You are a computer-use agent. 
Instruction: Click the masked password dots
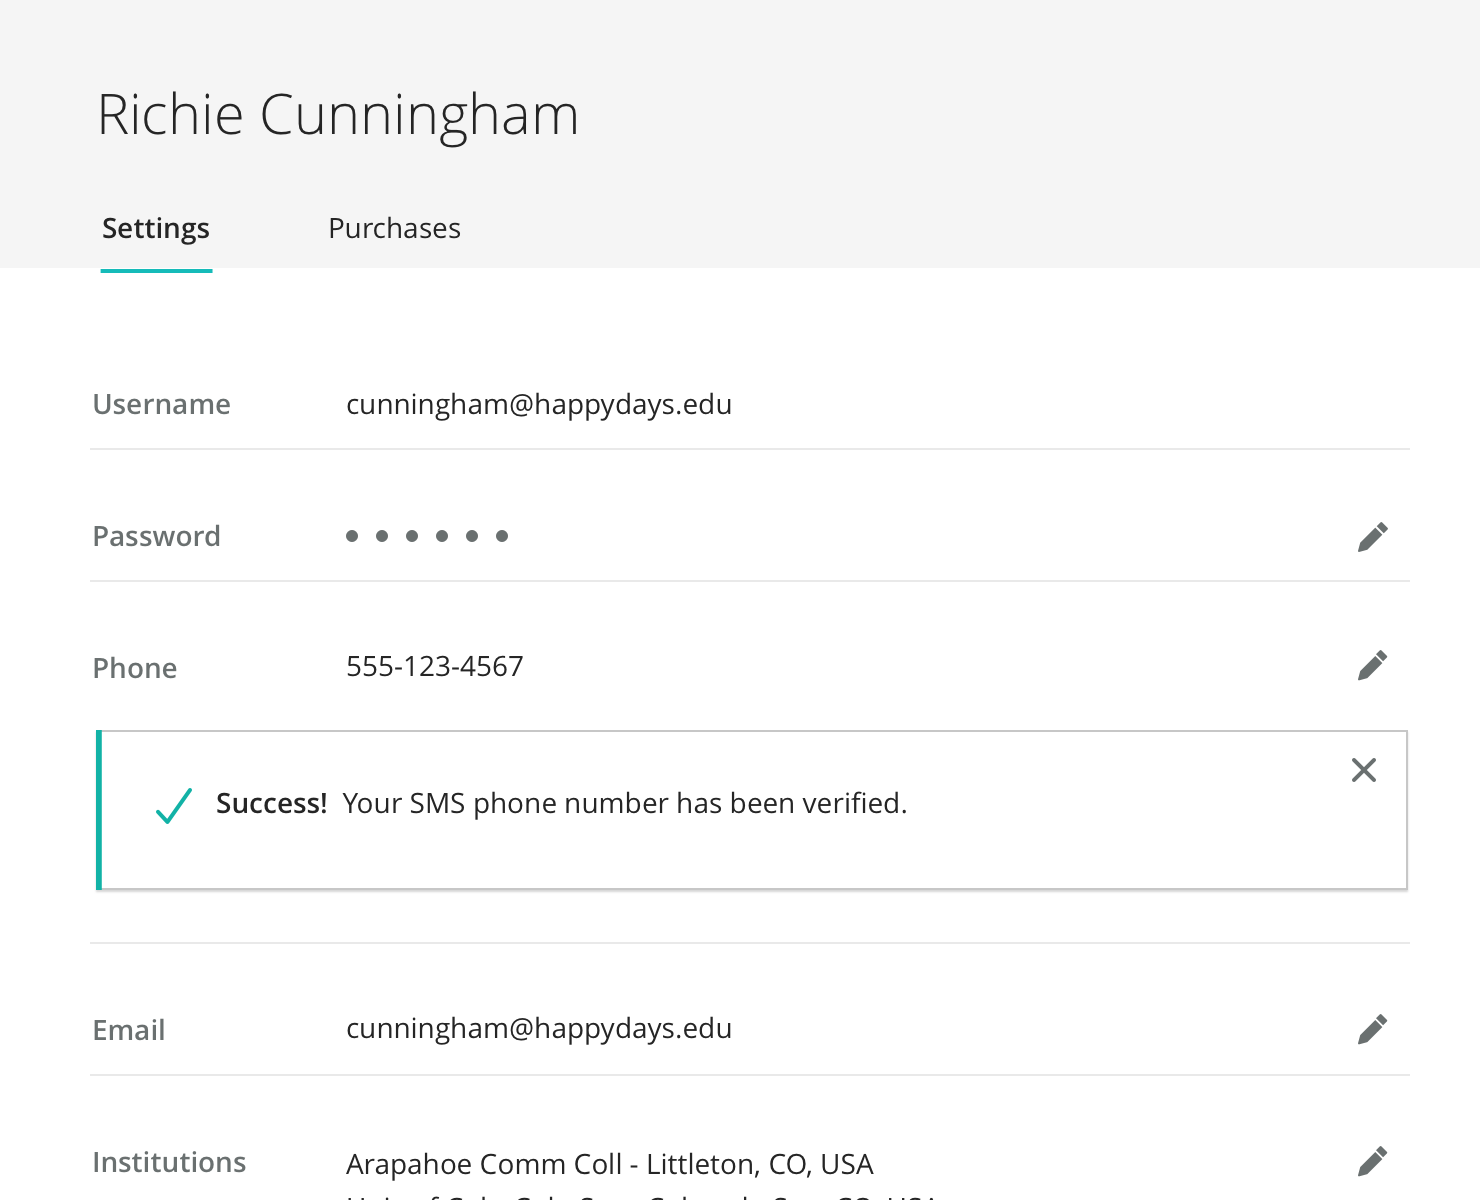[x=427, y=536]
